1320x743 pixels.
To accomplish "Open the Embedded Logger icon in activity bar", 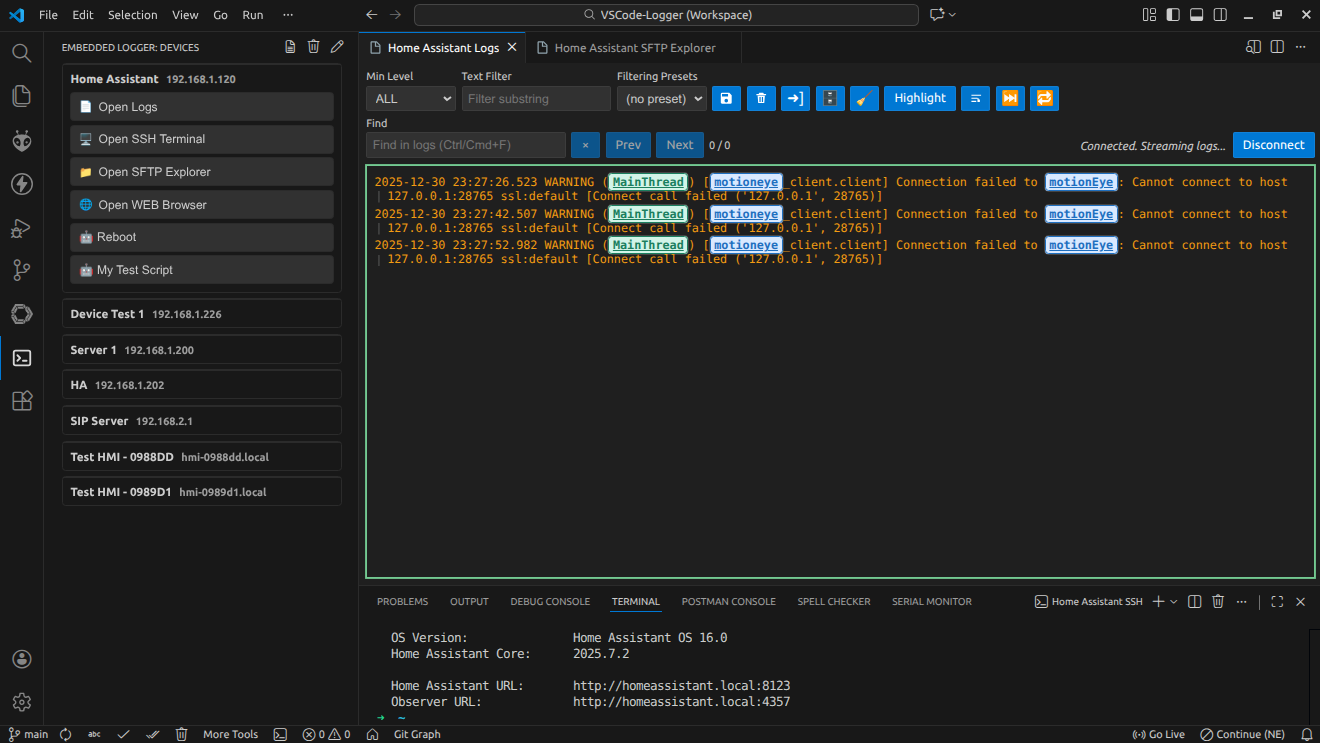I will click(21, 357).
